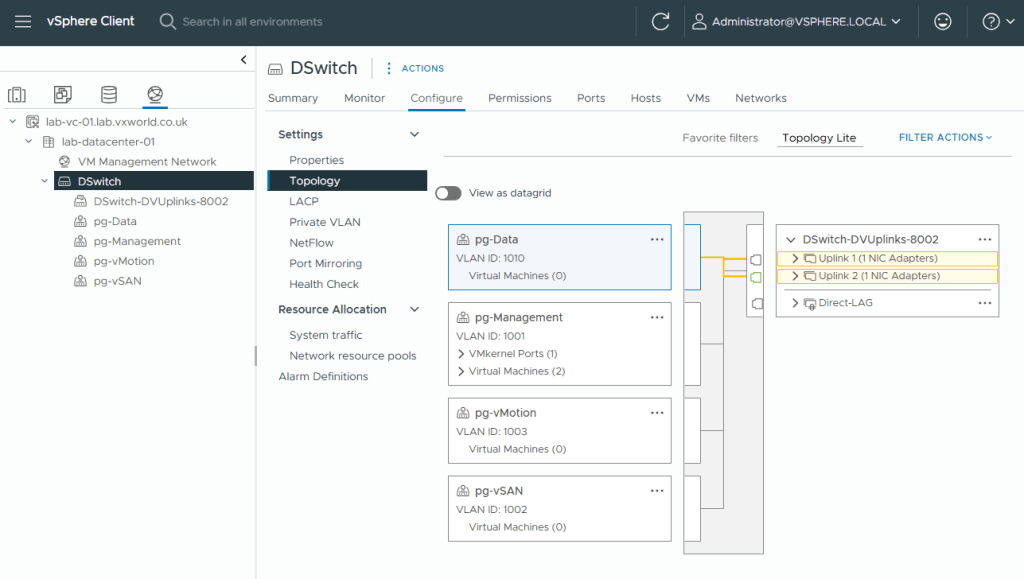Click the refresh icon in header
The image size is (1024, 579).
660,21
